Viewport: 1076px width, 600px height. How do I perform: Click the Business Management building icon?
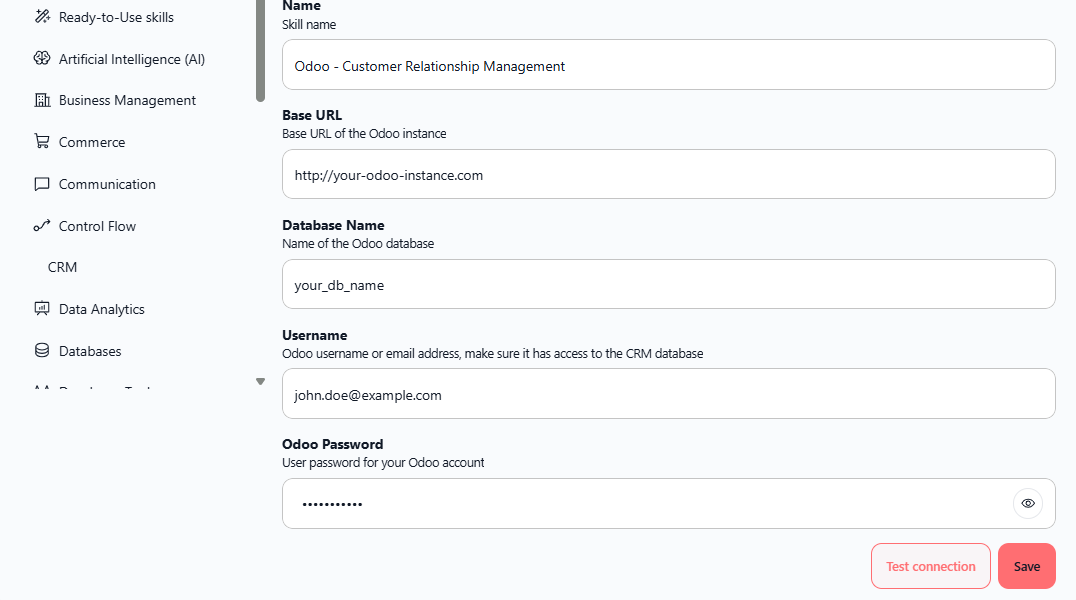(42, 100)
